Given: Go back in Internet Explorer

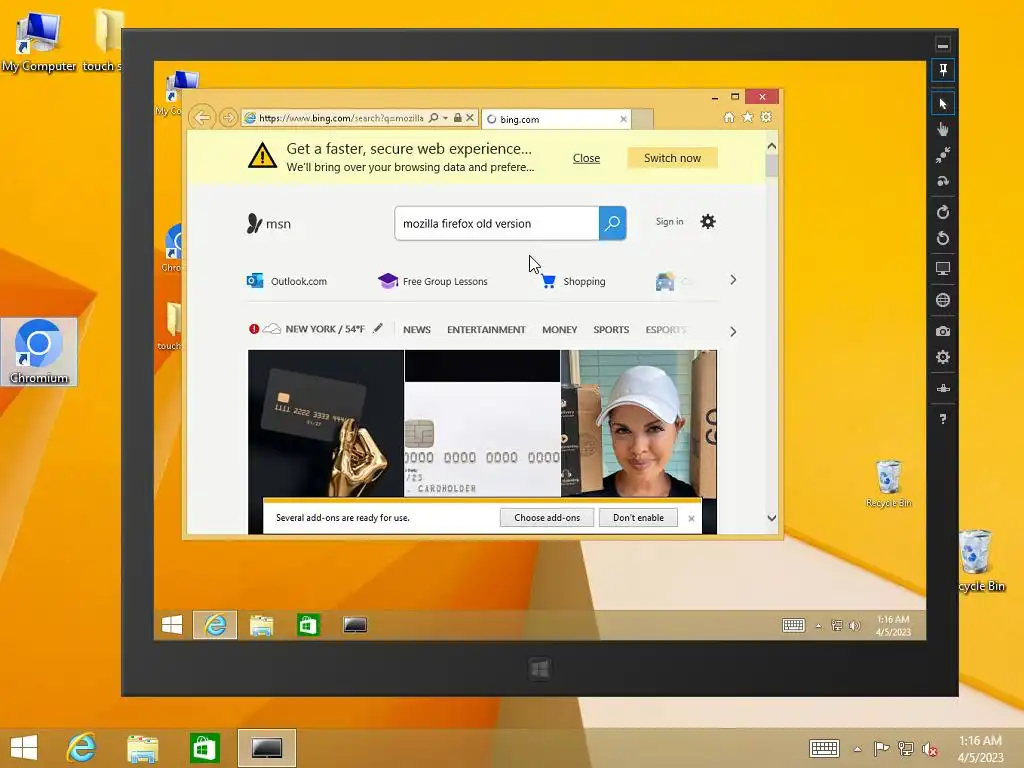Looking at the screenshot, I should (202, 118).
